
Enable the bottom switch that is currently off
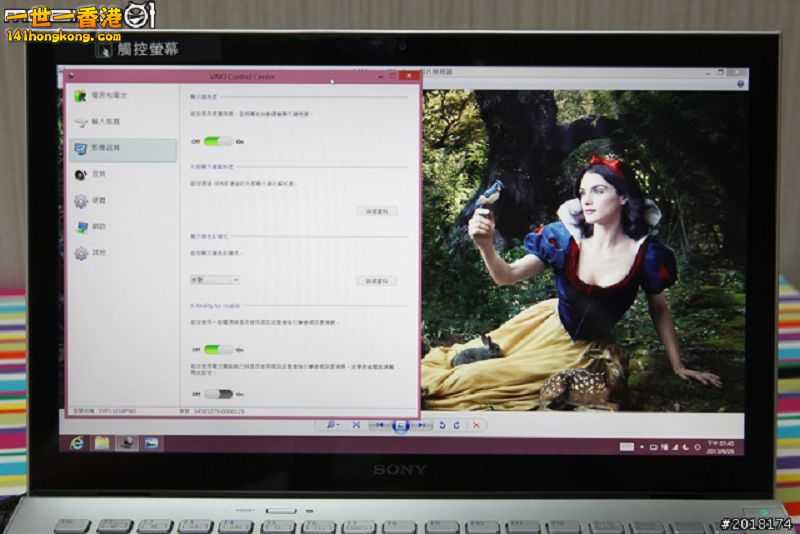[x=218, y=394]
